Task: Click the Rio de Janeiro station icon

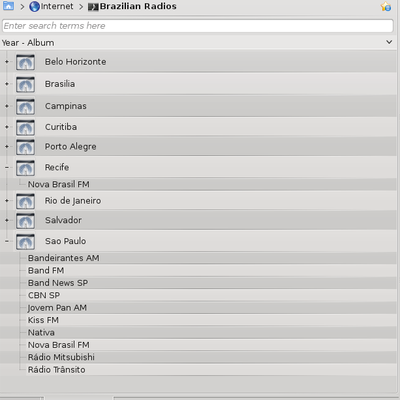Action: pos(25,201)
